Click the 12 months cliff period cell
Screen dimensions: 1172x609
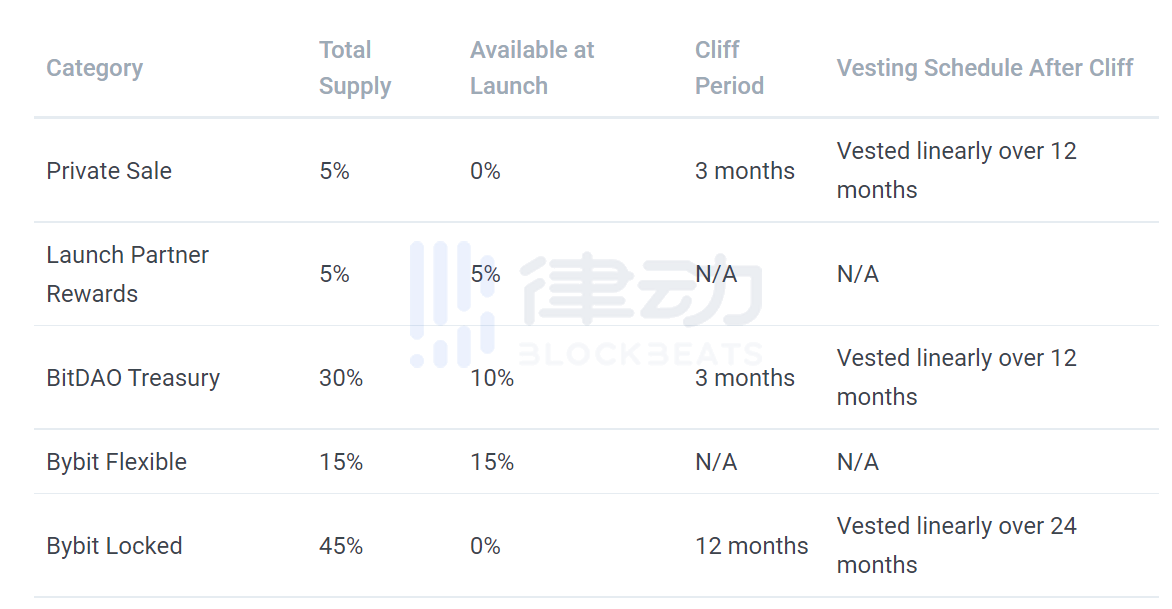click(751, 546)
